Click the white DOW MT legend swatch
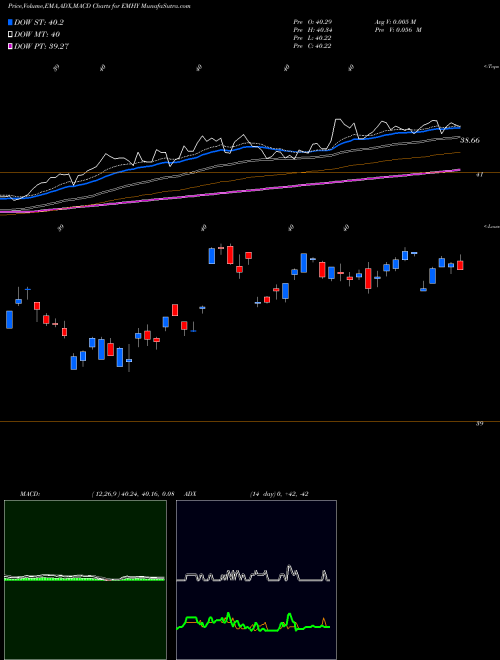Image resolution: width=500 pixels, height=660 pixels. (10, 35)
